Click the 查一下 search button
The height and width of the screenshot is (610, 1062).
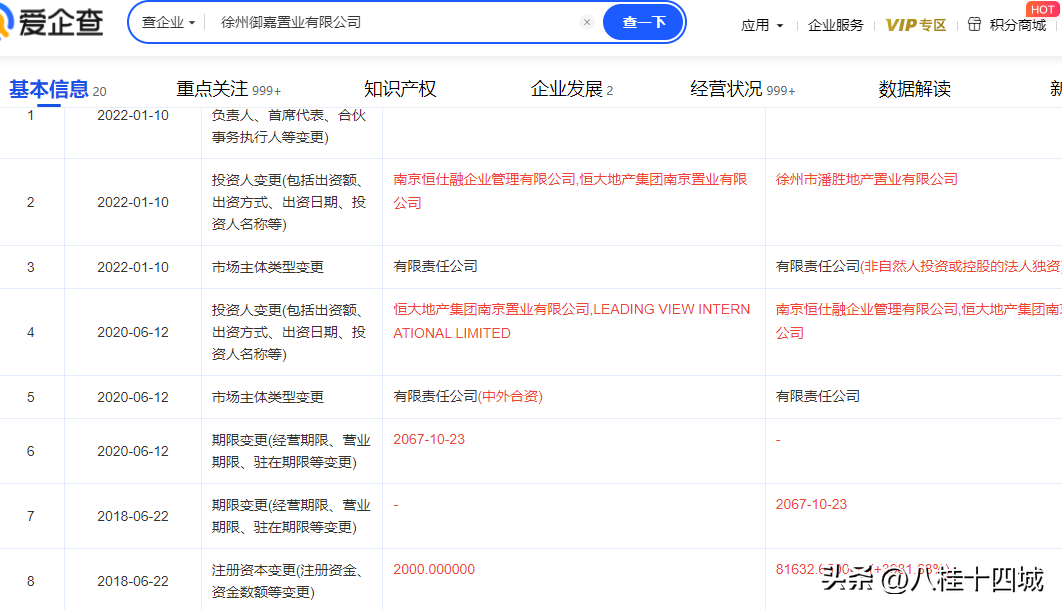tap(643, 22)
